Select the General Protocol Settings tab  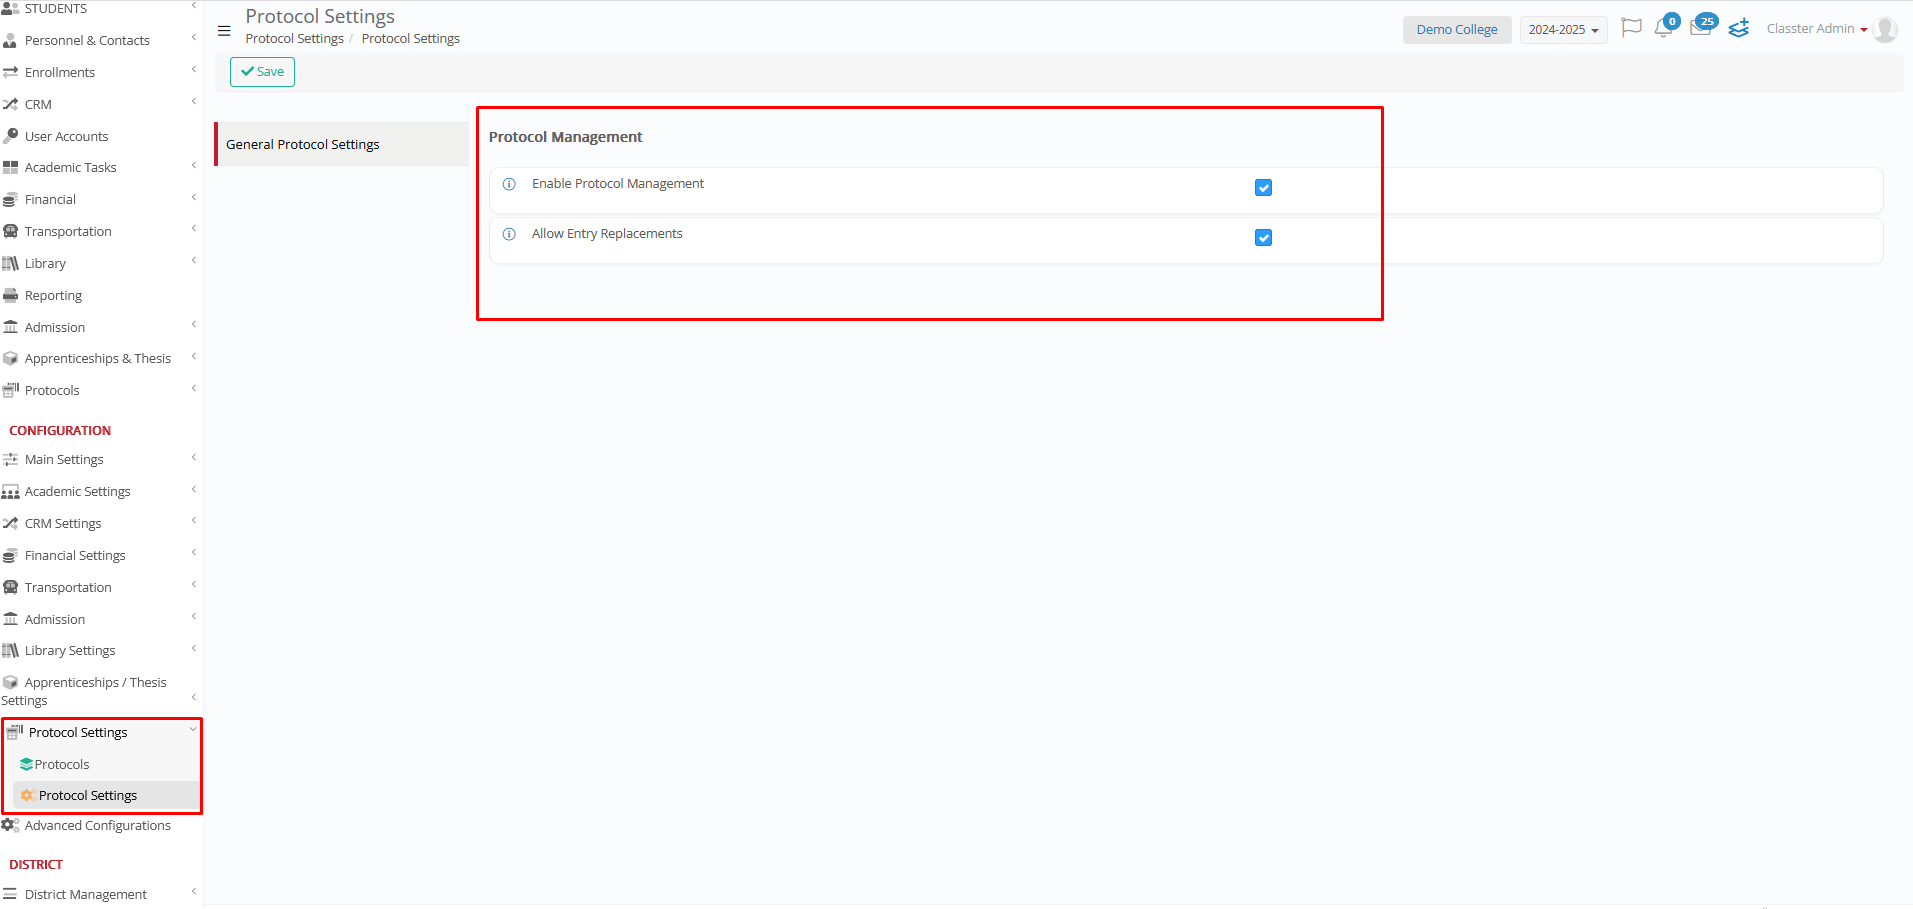coord(303,145)
